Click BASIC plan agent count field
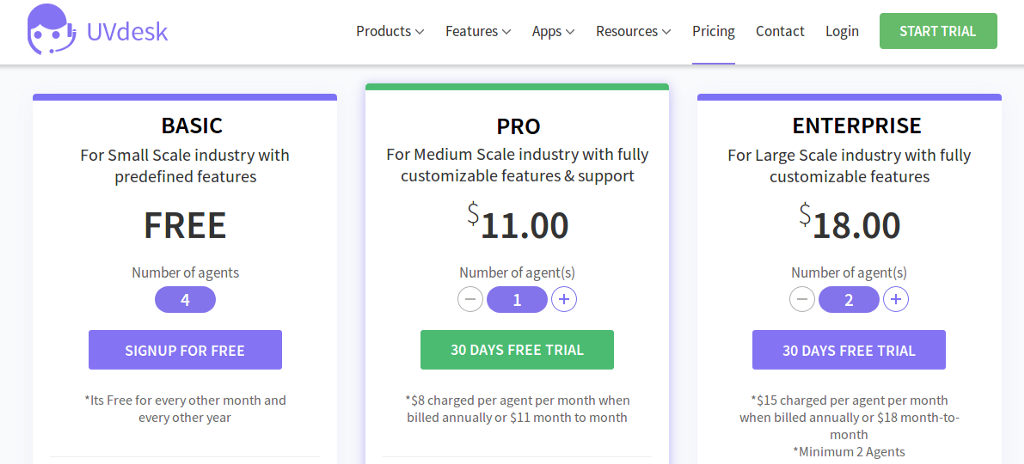 point(185,299)
